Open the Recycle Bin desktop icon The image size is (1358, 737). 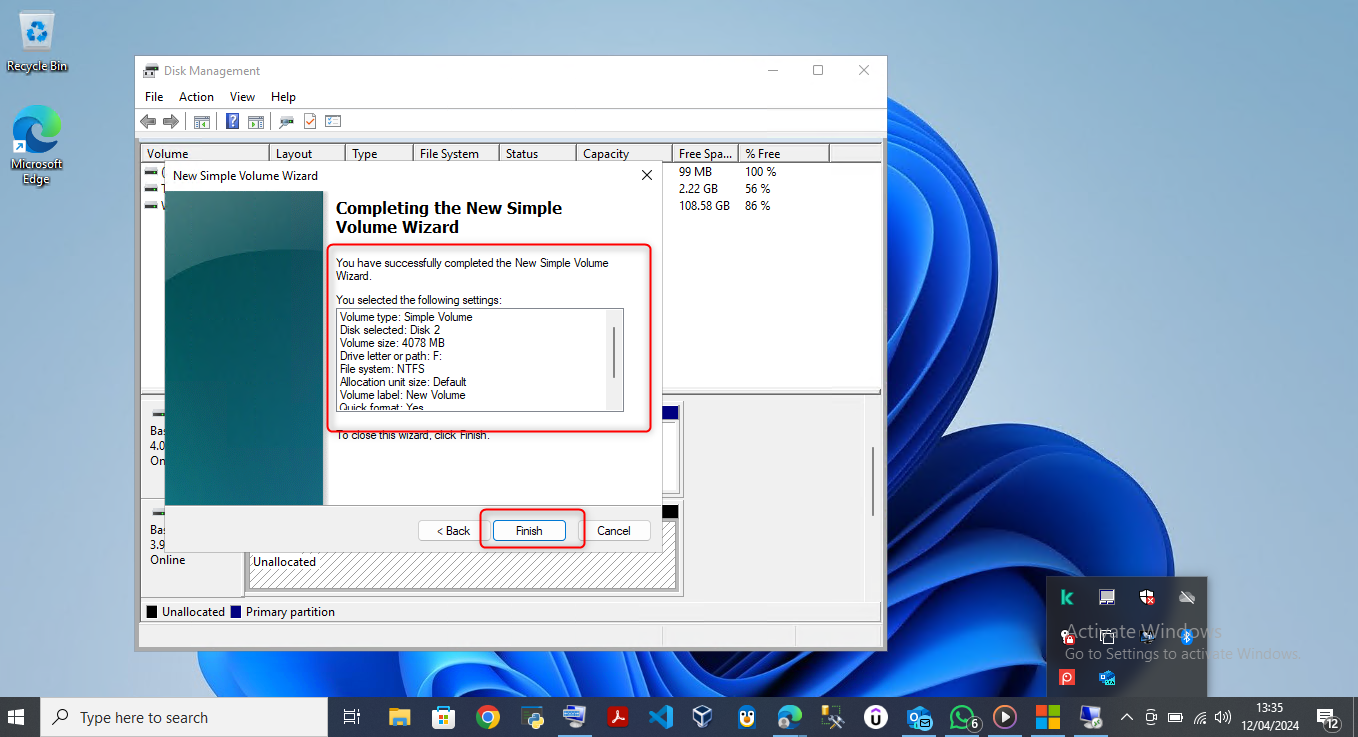coord(37,43)
